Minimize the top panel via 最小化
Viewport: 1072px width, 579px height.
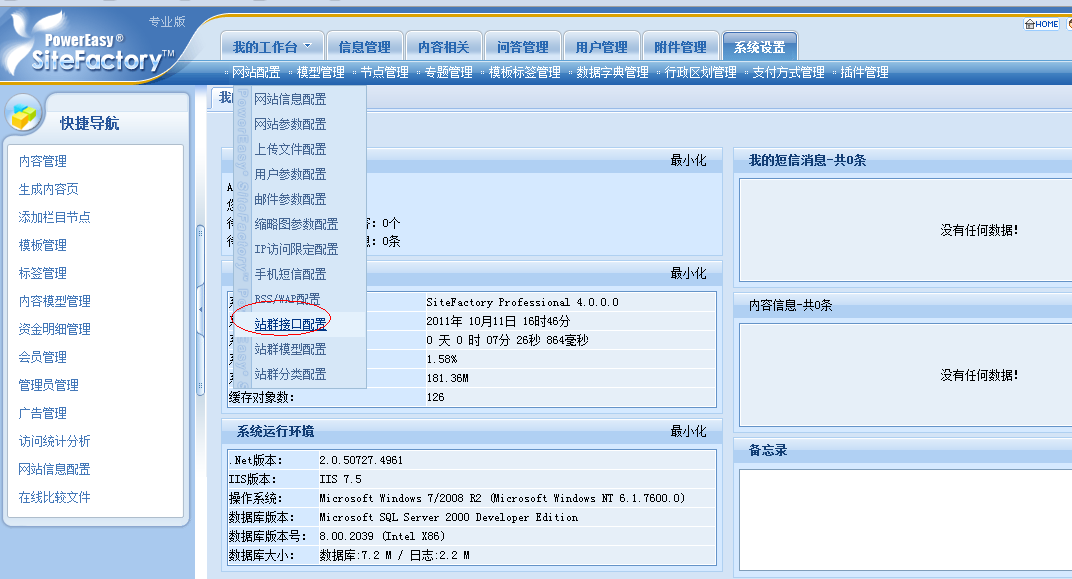pyautogui.click(x=688, y=161)
